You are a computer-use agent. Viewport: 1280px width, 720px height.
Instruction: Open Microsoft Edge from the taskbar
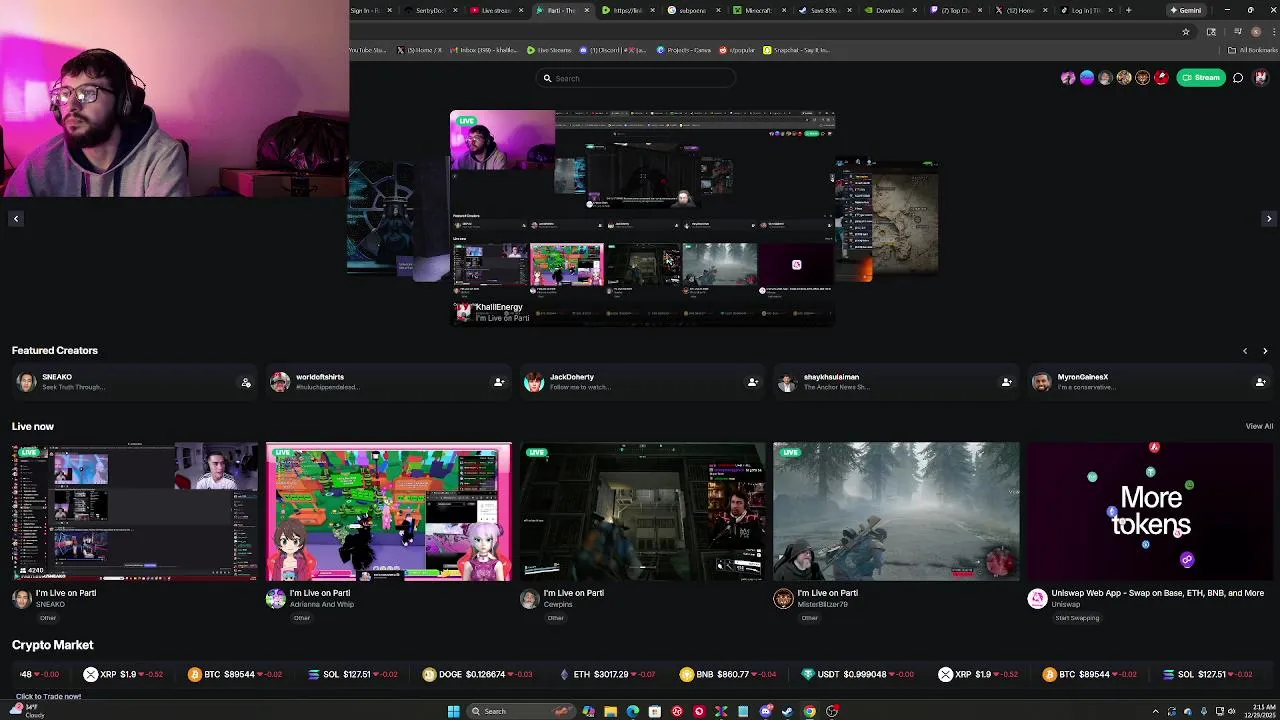(632, 711)
